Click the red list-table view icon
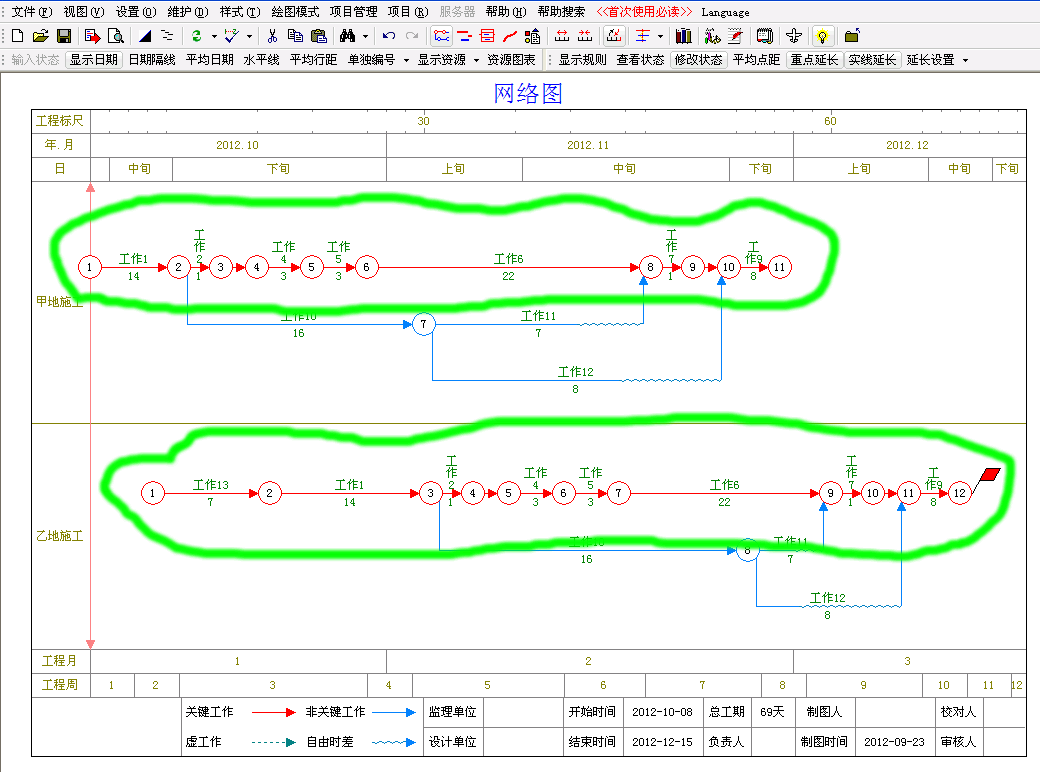 tap(487, 36)
